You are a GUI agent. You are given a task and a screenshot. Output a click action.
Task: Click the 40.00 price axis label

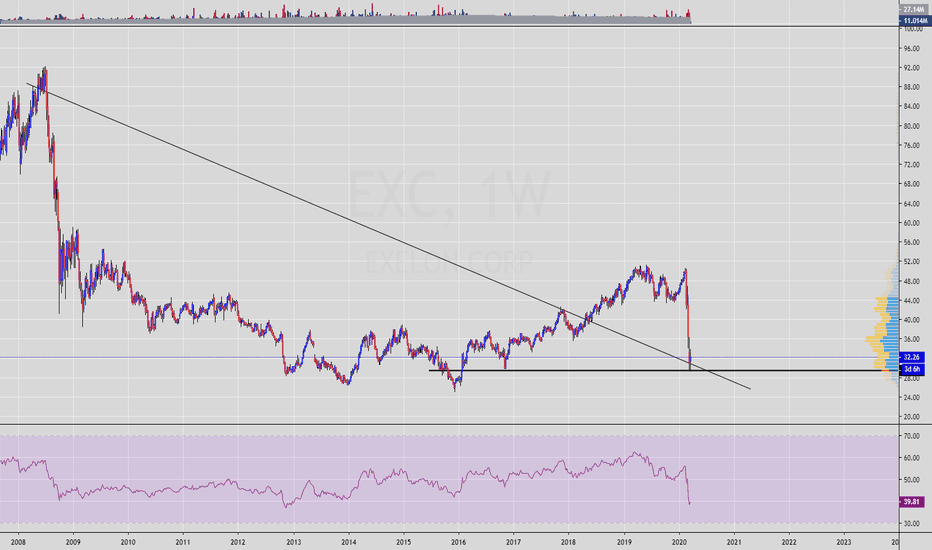click(x=912, y=320)
